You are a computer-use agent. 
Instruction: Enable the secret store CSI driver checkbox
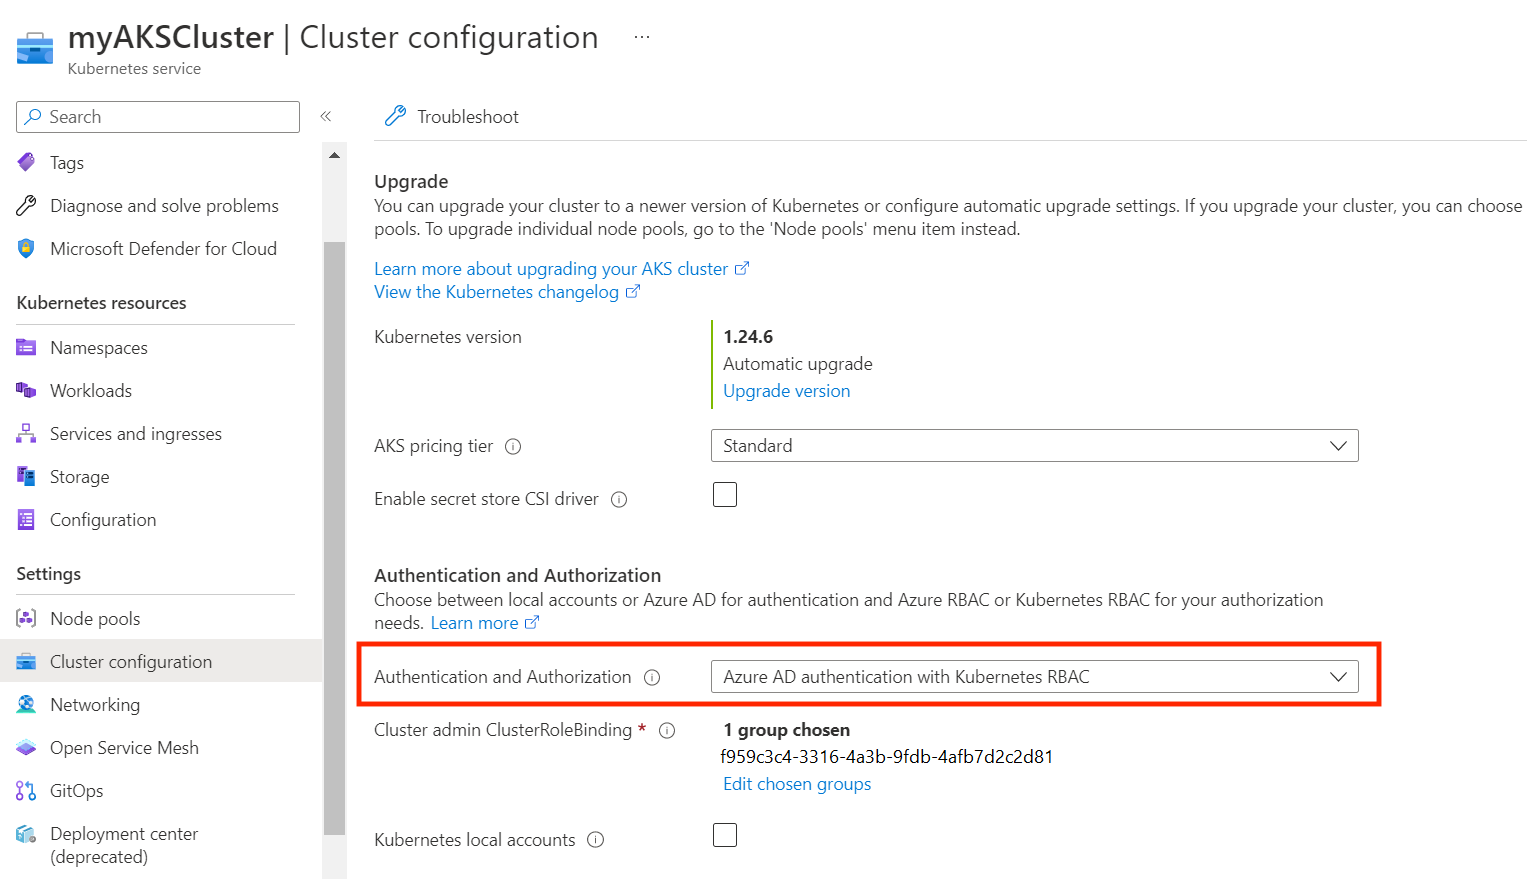(x=725, y=495)
